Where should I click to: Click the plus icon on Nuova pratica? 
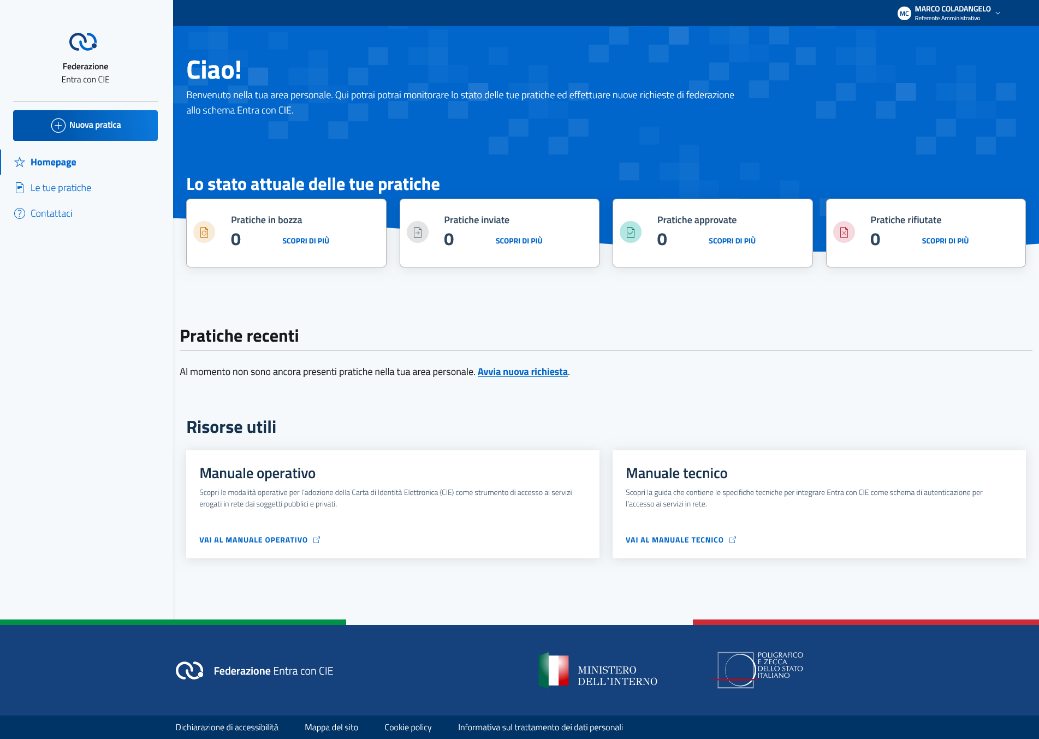coord(58,125)
